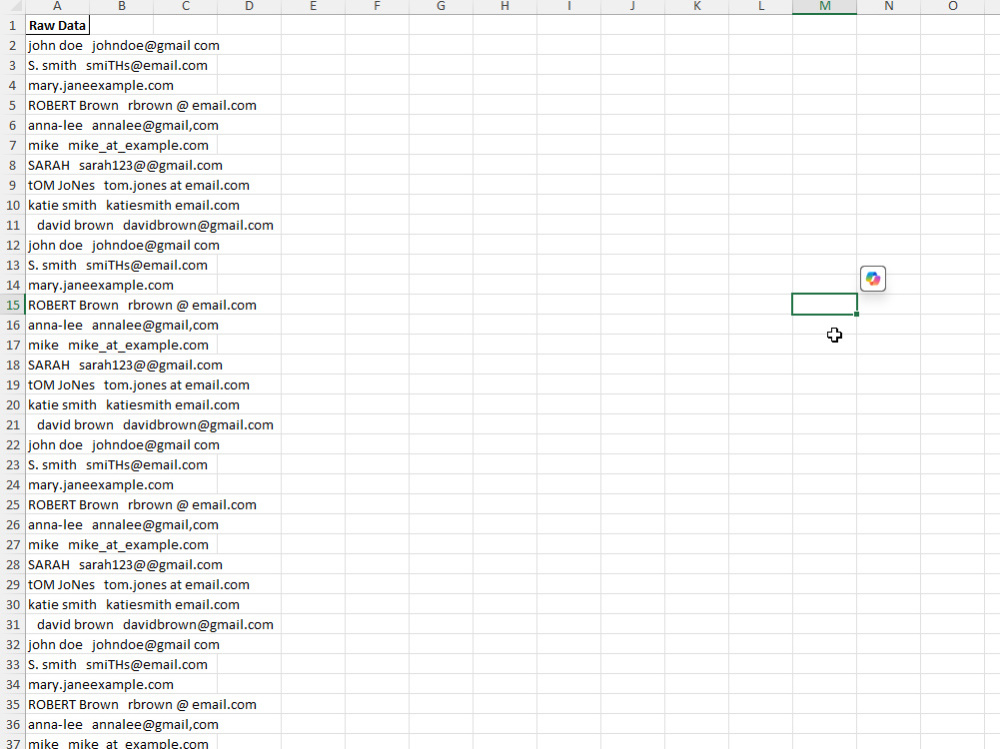Select column M header
The image size is (1000, 749).
pos(825,6)
